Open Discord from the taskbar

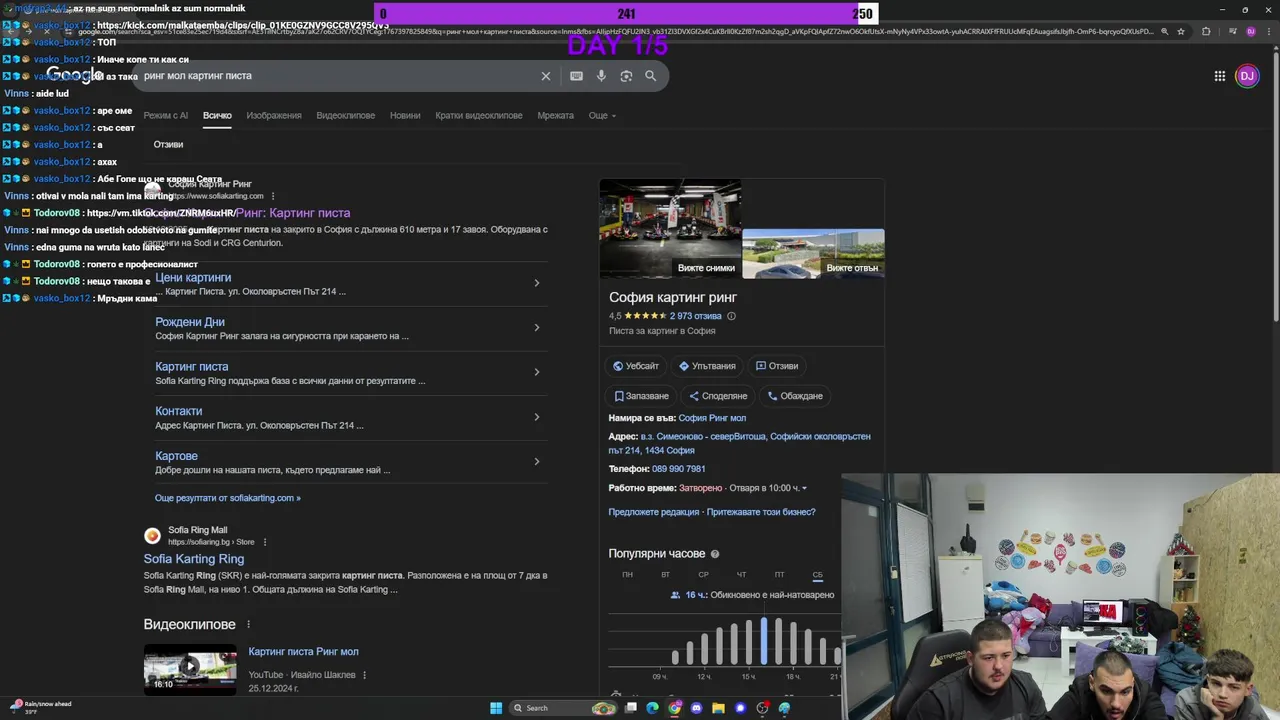[697, 708]
